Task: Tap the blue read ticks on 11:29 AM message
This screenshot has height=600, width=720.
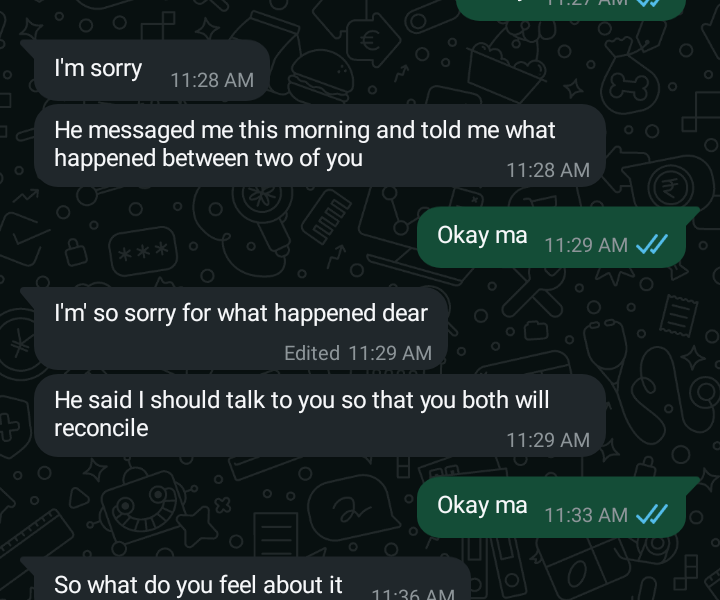Action: 652,244
